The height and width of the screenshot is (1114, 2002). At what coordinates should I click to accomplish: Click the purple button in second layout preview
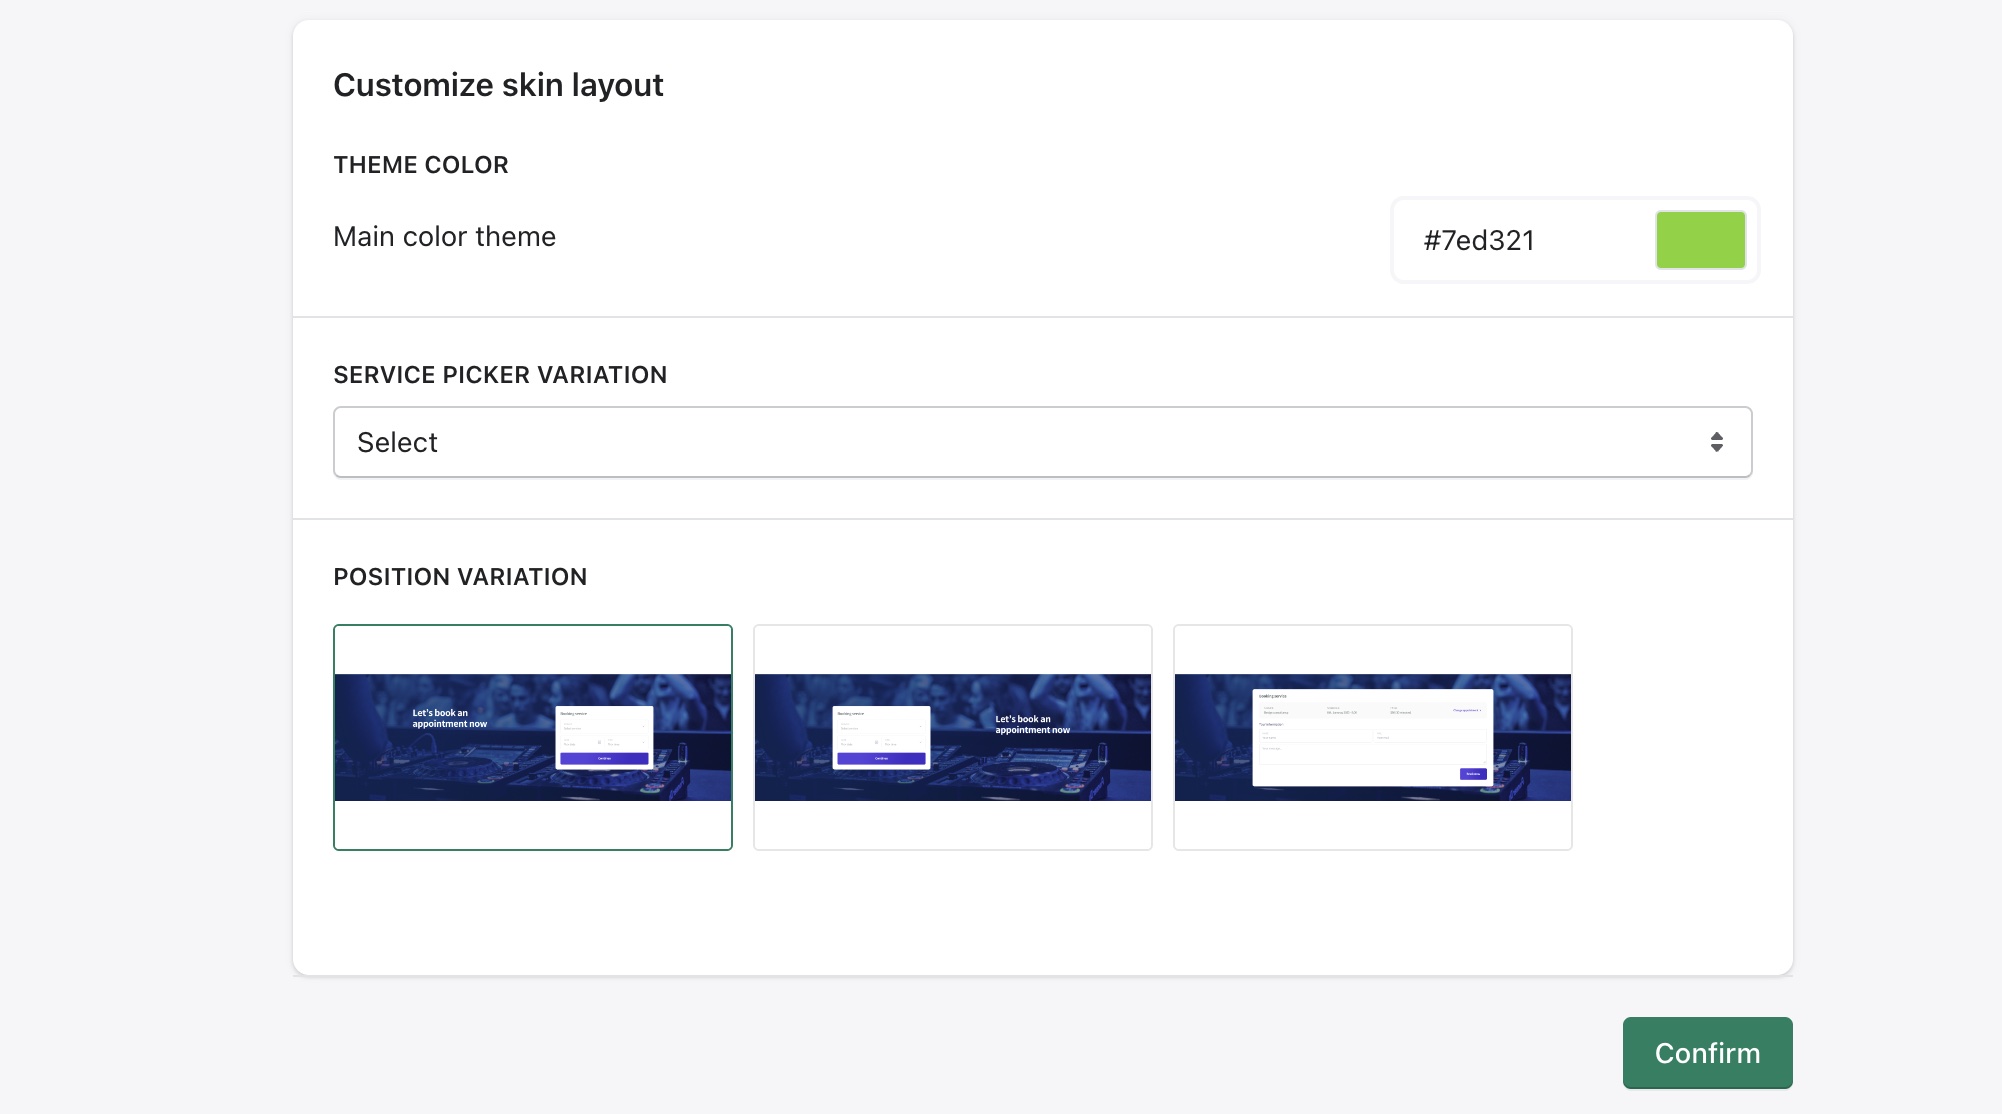click(x=881, y=758)
